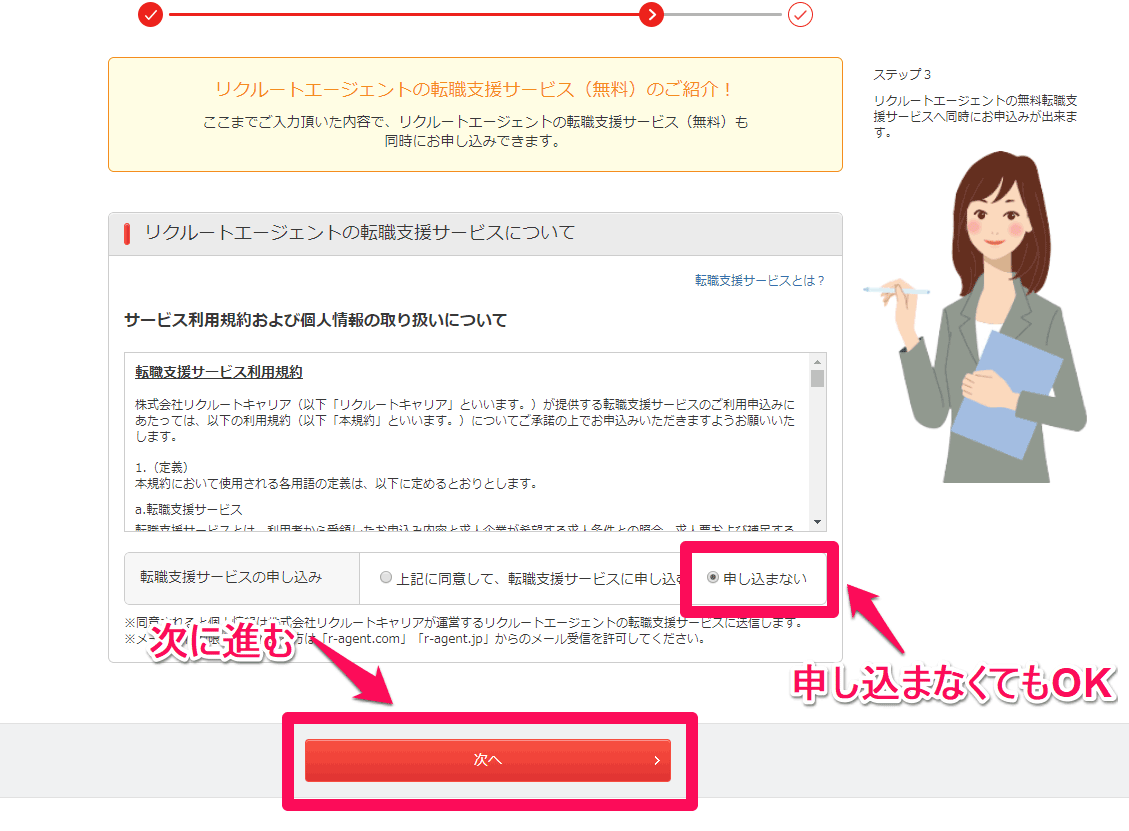The width and height of the screenshot is (1129, 831).
Task: Click the final step outlined checkmark icon
Action: coord(800,14)
